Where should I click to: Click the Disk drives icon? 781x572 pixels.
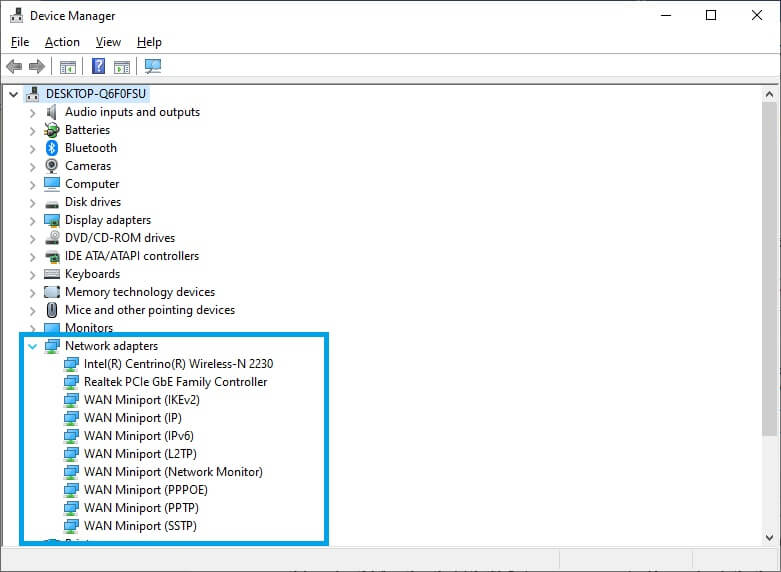point(52,203)
